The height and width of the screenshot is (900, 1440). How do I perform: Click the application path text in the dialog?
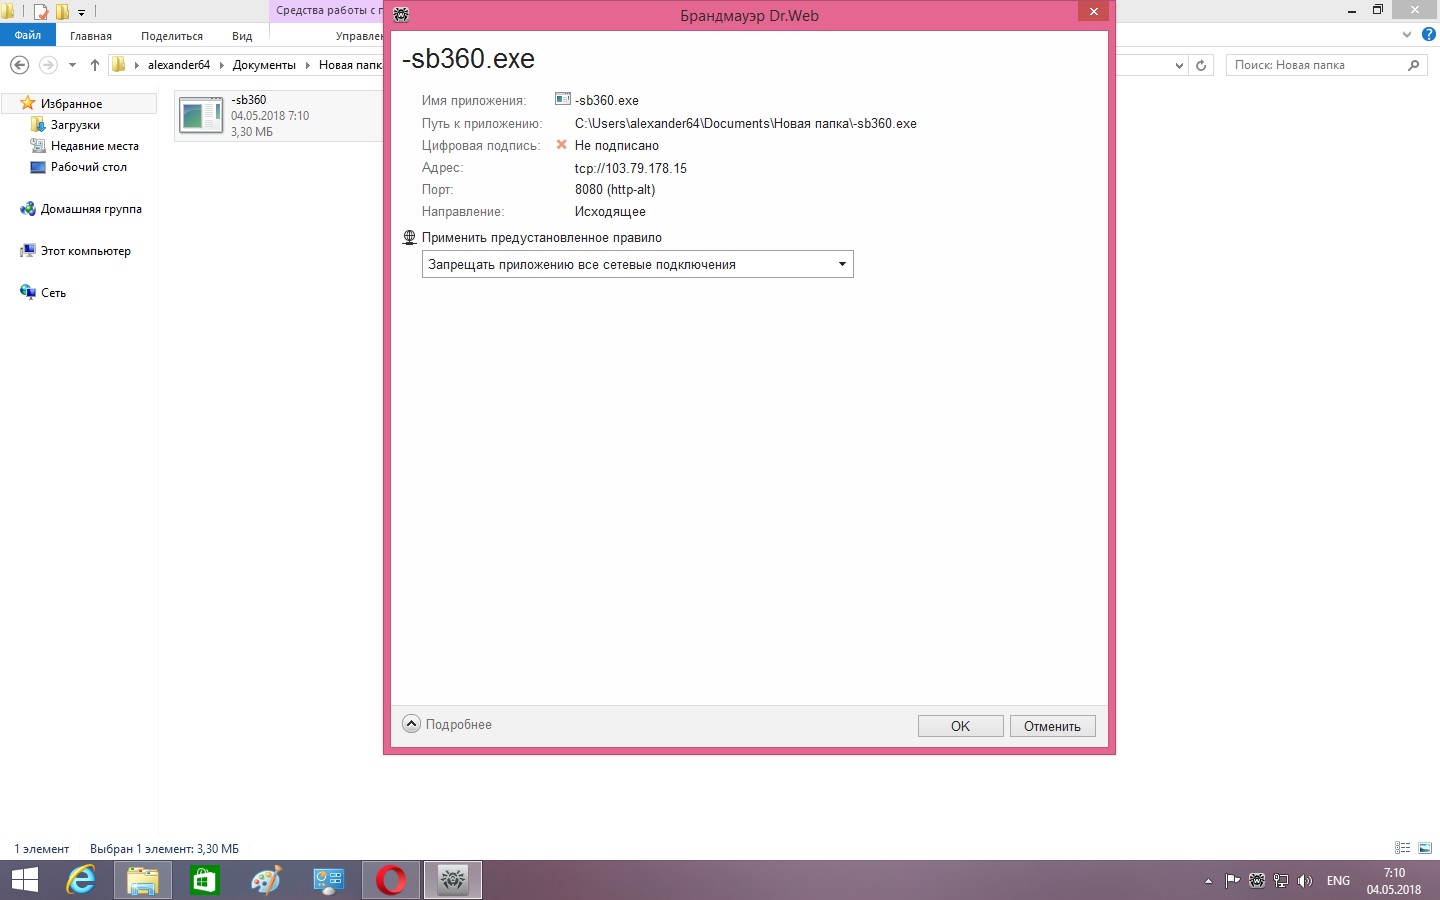click(x=745, y=124)
